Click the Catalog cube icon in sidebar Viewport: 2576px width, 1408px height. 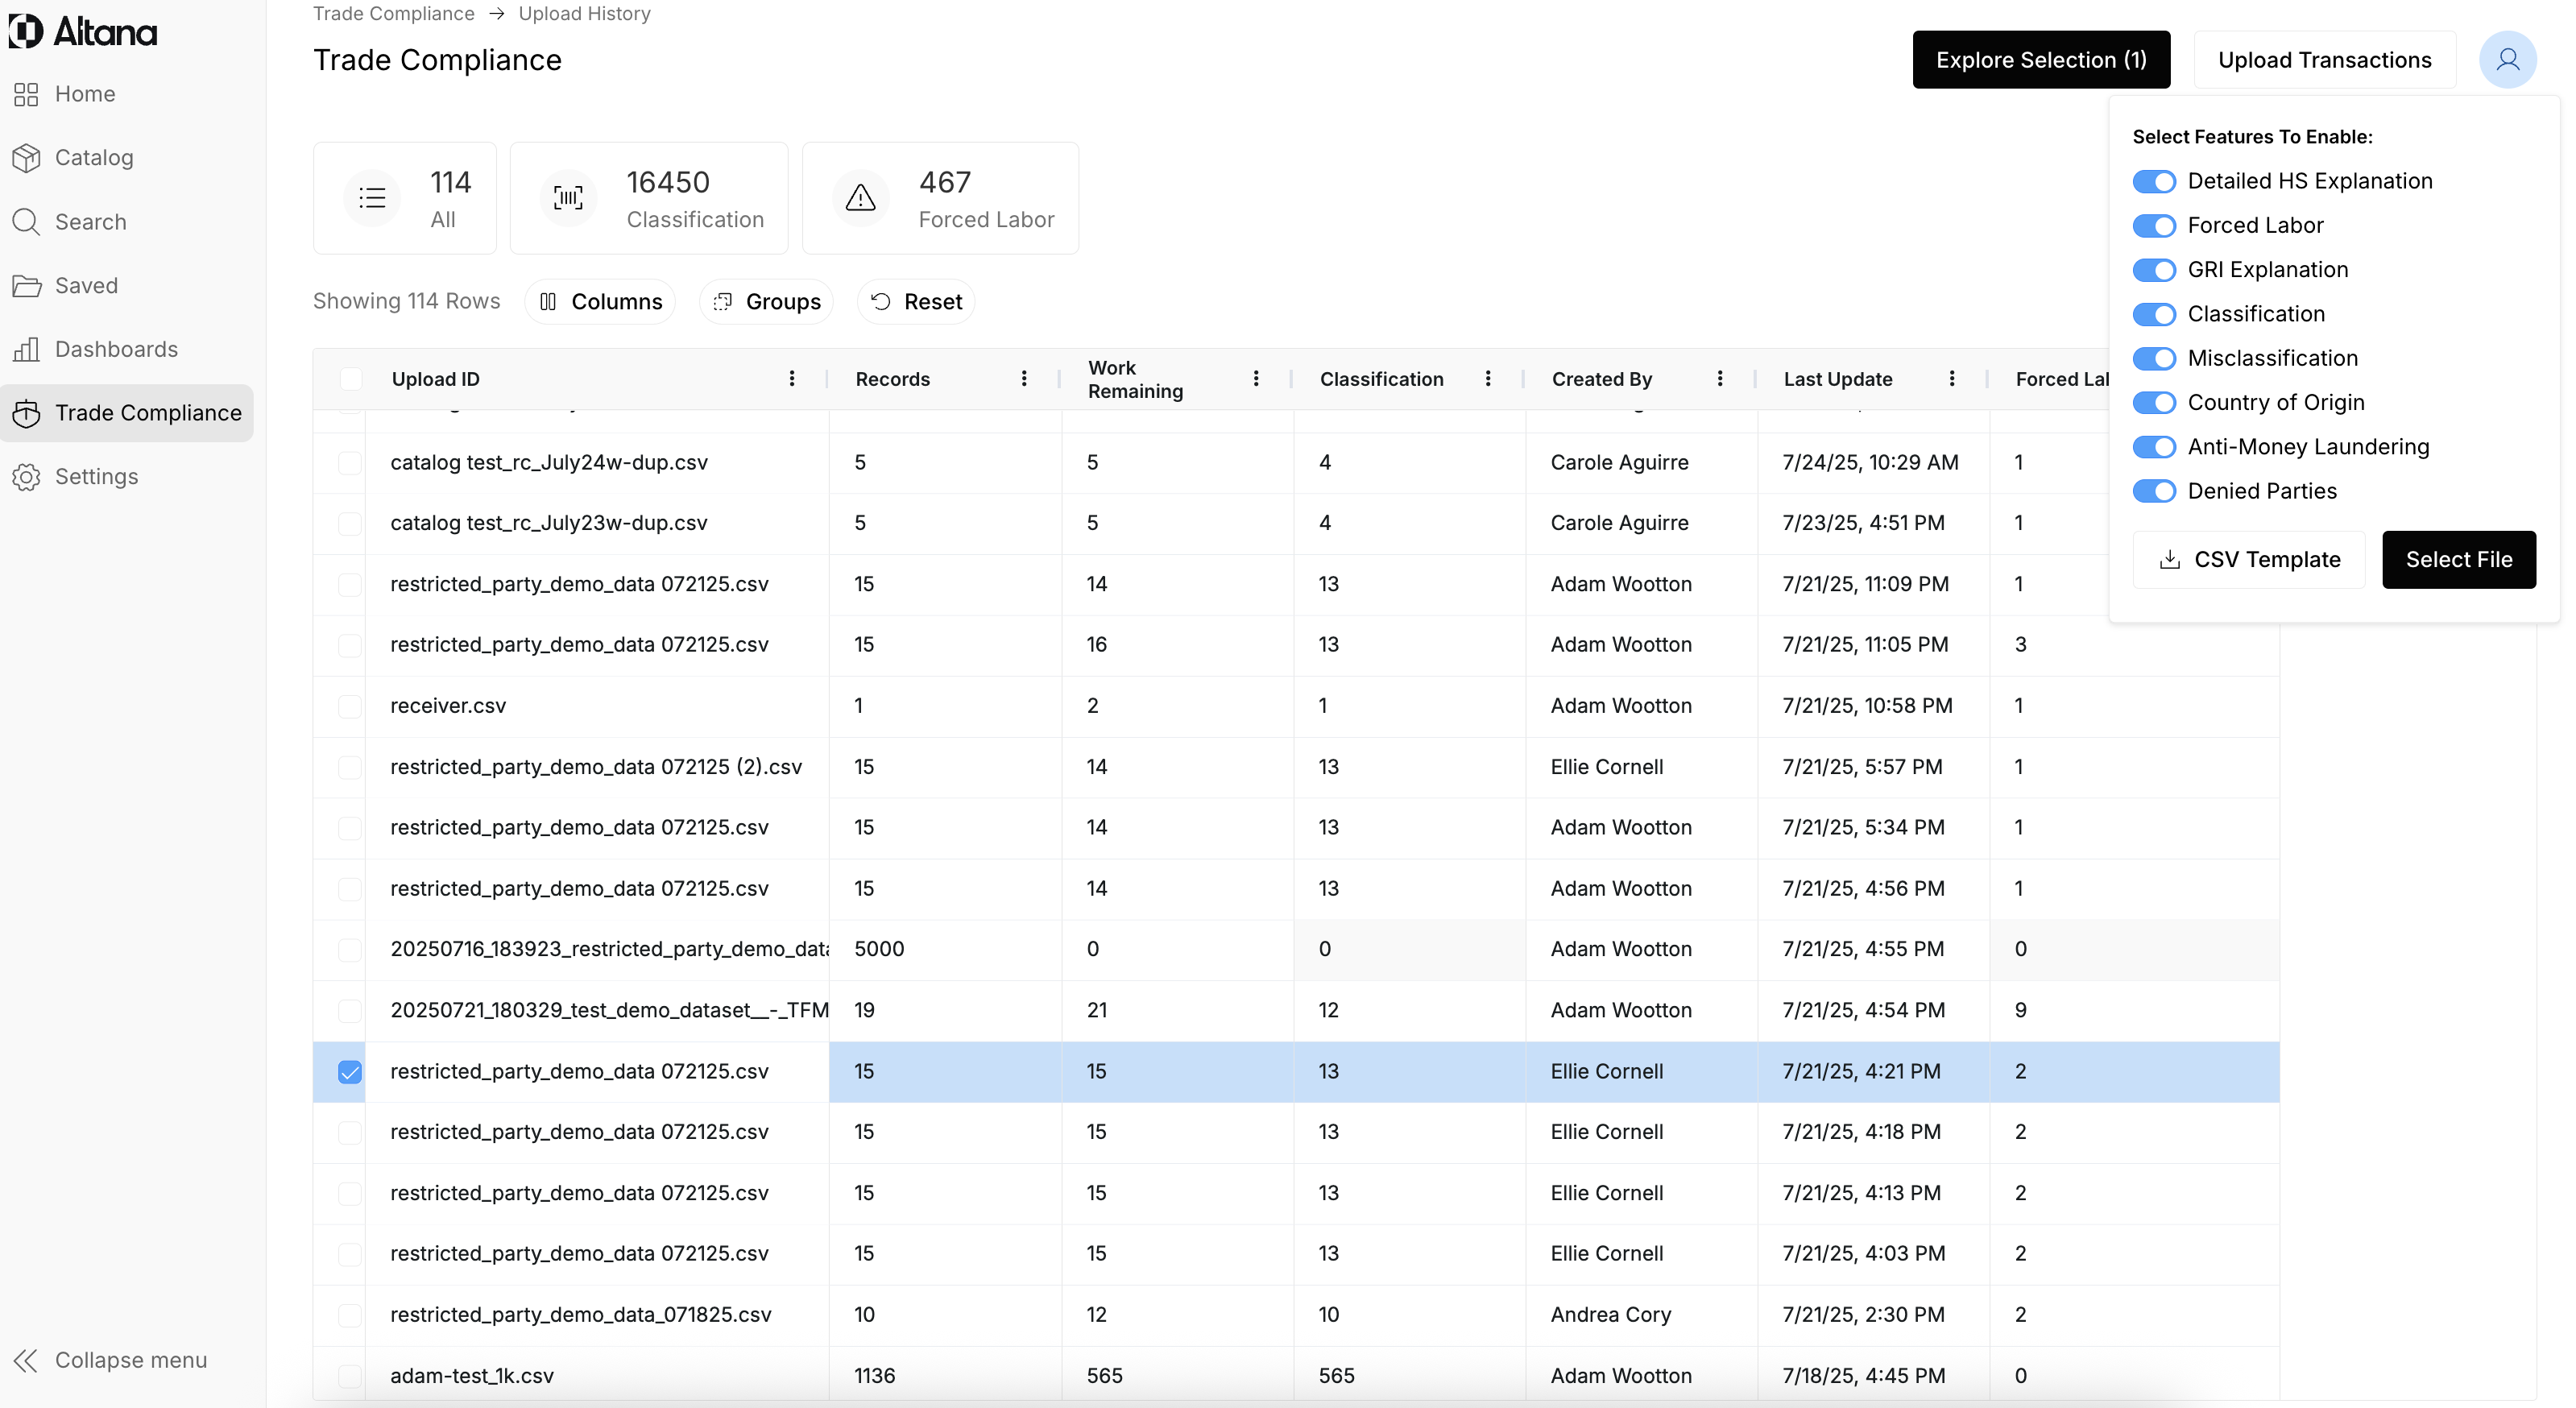click(27, 158)
